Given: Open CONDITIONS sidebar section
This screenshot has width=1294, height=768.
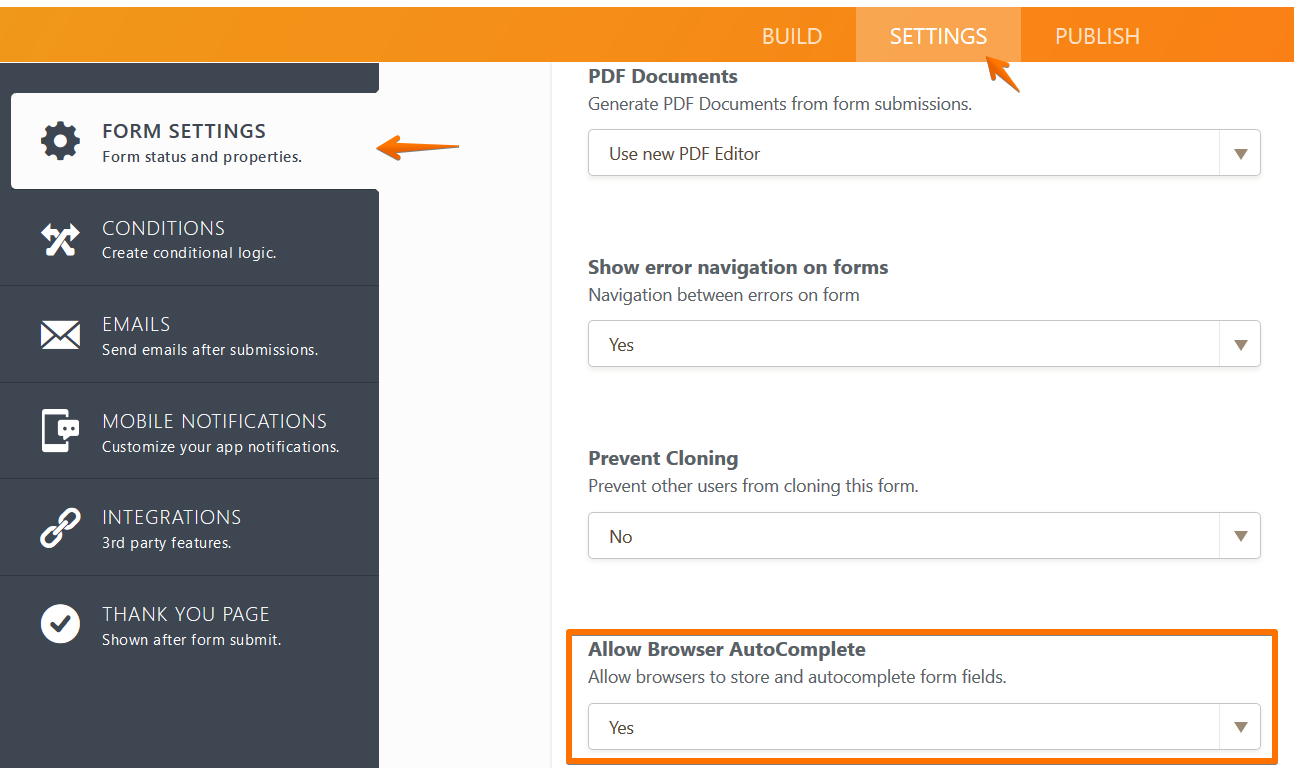Looking at the screenshot, I should point(189,239).
